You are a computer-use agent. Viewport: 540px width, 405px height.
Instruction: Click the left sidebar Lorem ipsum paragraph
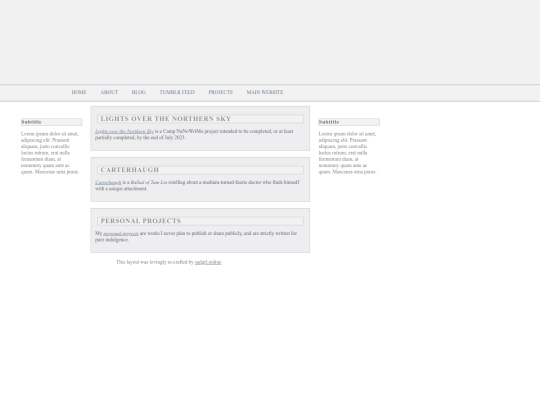pyautogui.click(x=50, y=153)
